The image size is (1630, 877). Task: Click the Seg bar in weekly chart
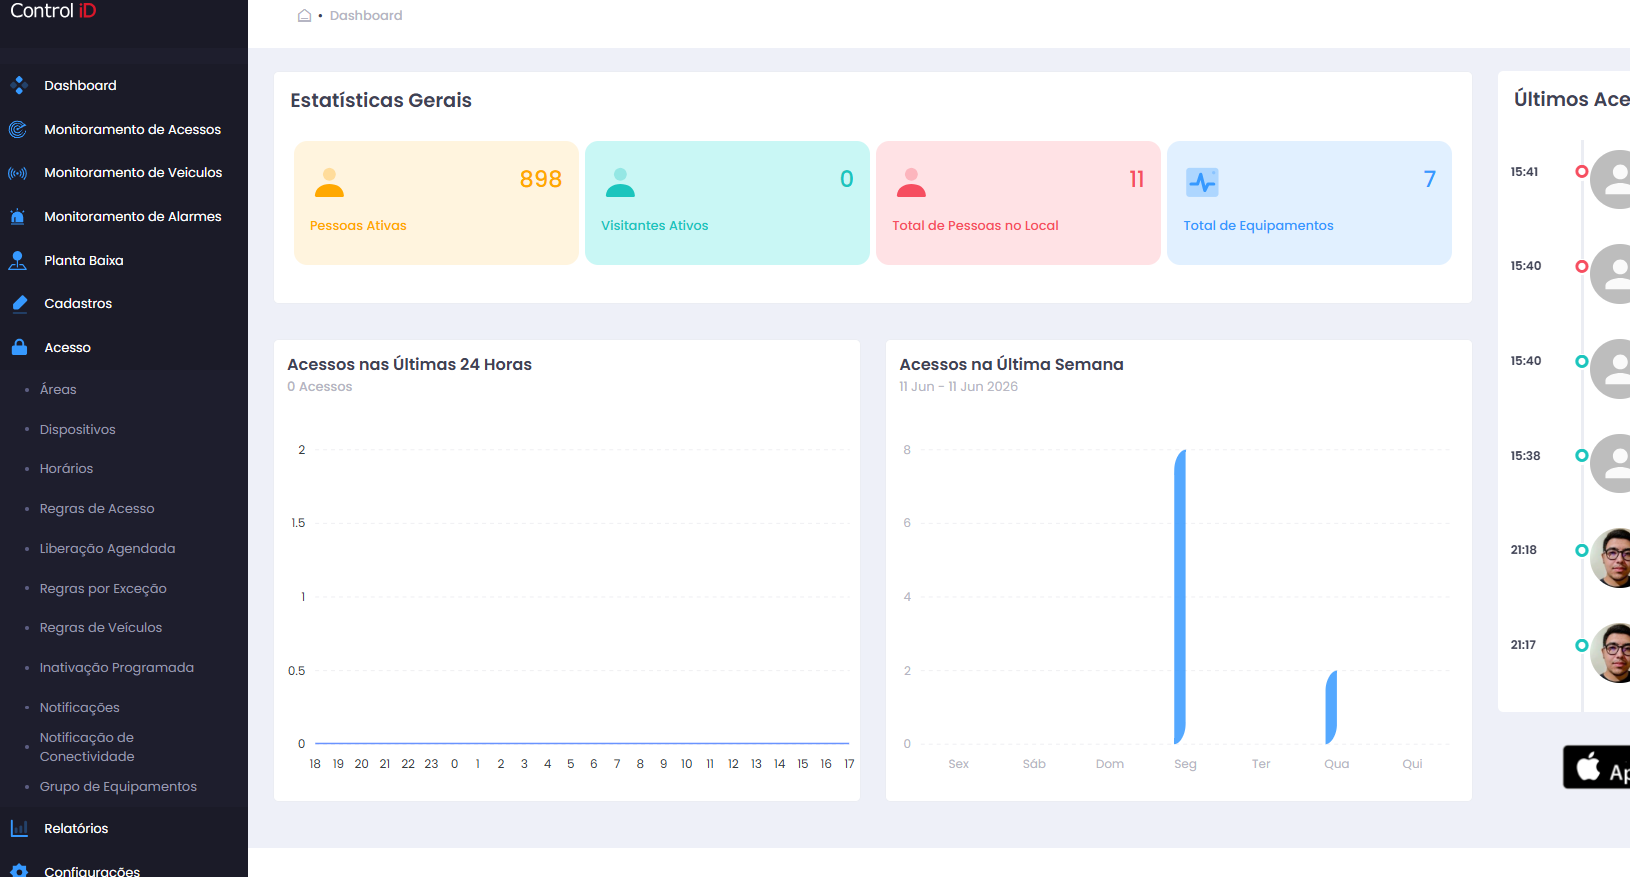point(1180,596)
